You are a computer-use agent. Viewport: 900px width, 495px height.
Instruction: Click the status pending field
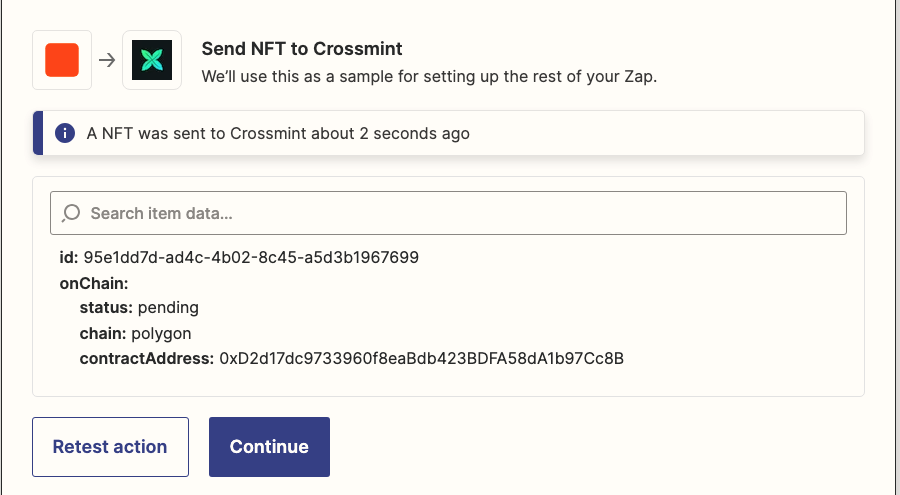coord(139,308)
